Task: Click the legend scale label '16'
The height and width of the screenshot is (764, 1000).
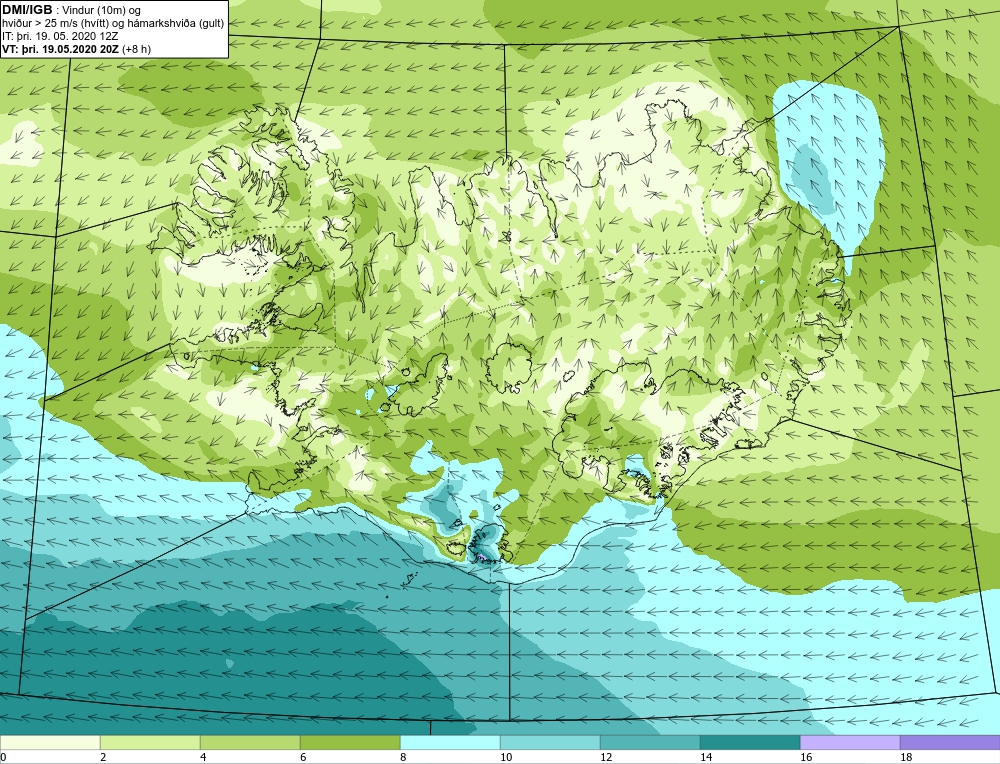Action: click(x=806, y=757)
